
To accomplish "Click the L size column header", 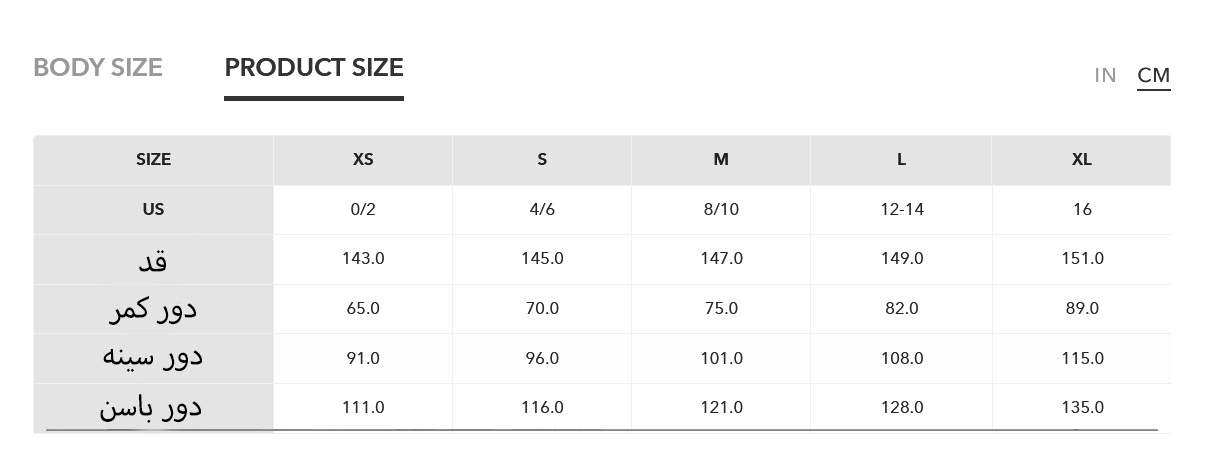I will [901, 160].
